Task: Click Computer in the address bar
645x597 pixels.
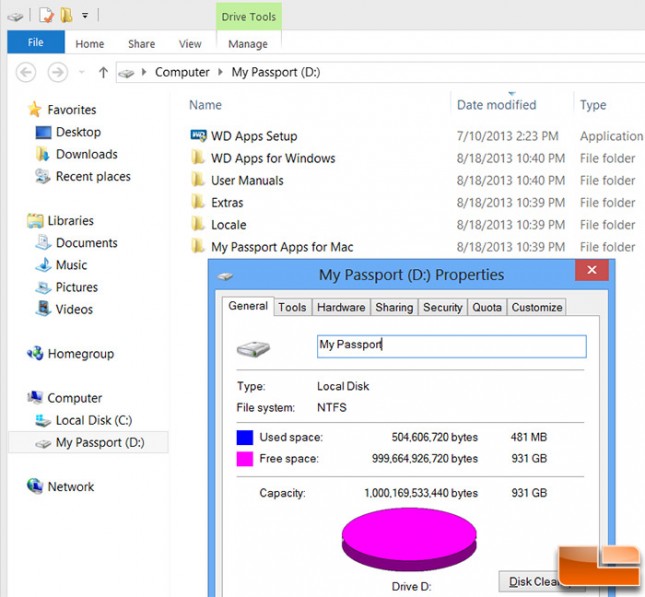Action: (182, 72)
